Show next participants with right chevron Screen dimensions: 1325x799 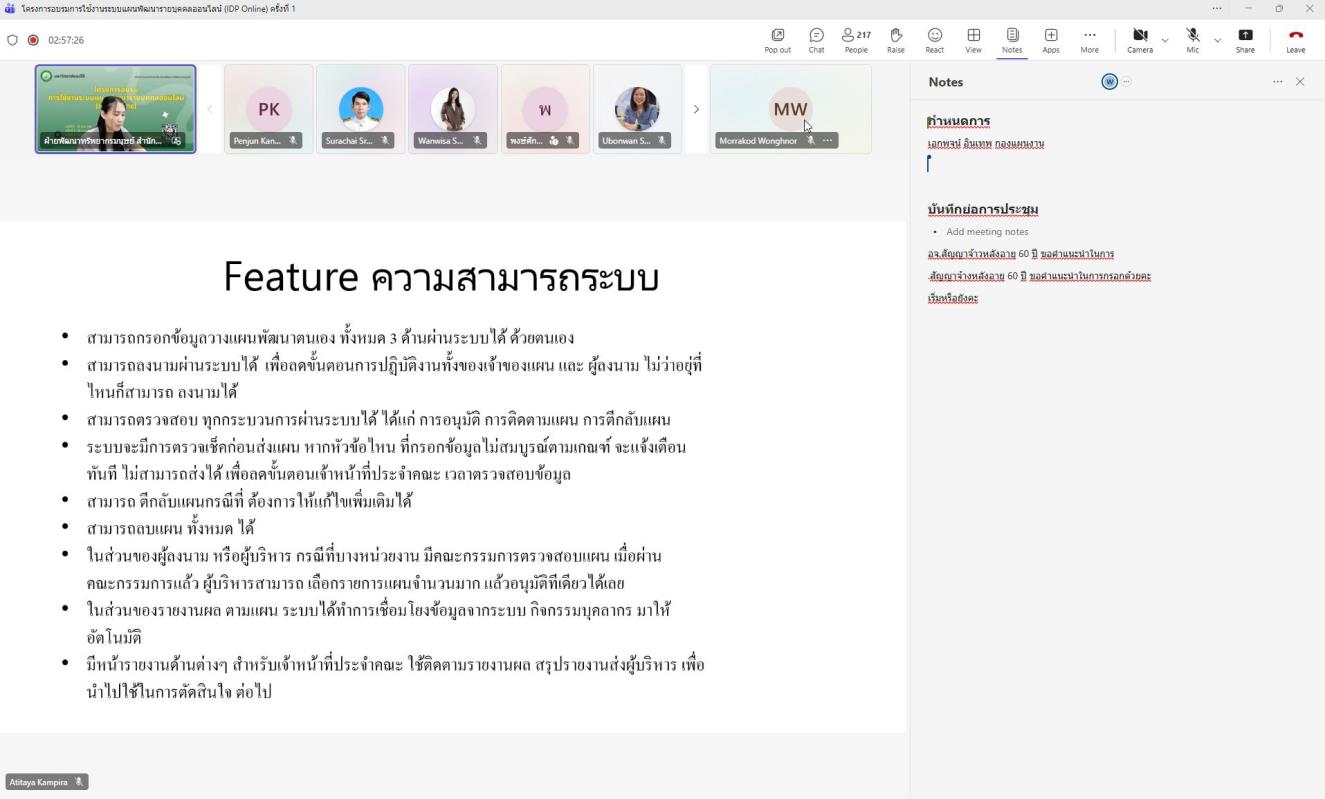point(696,109)
